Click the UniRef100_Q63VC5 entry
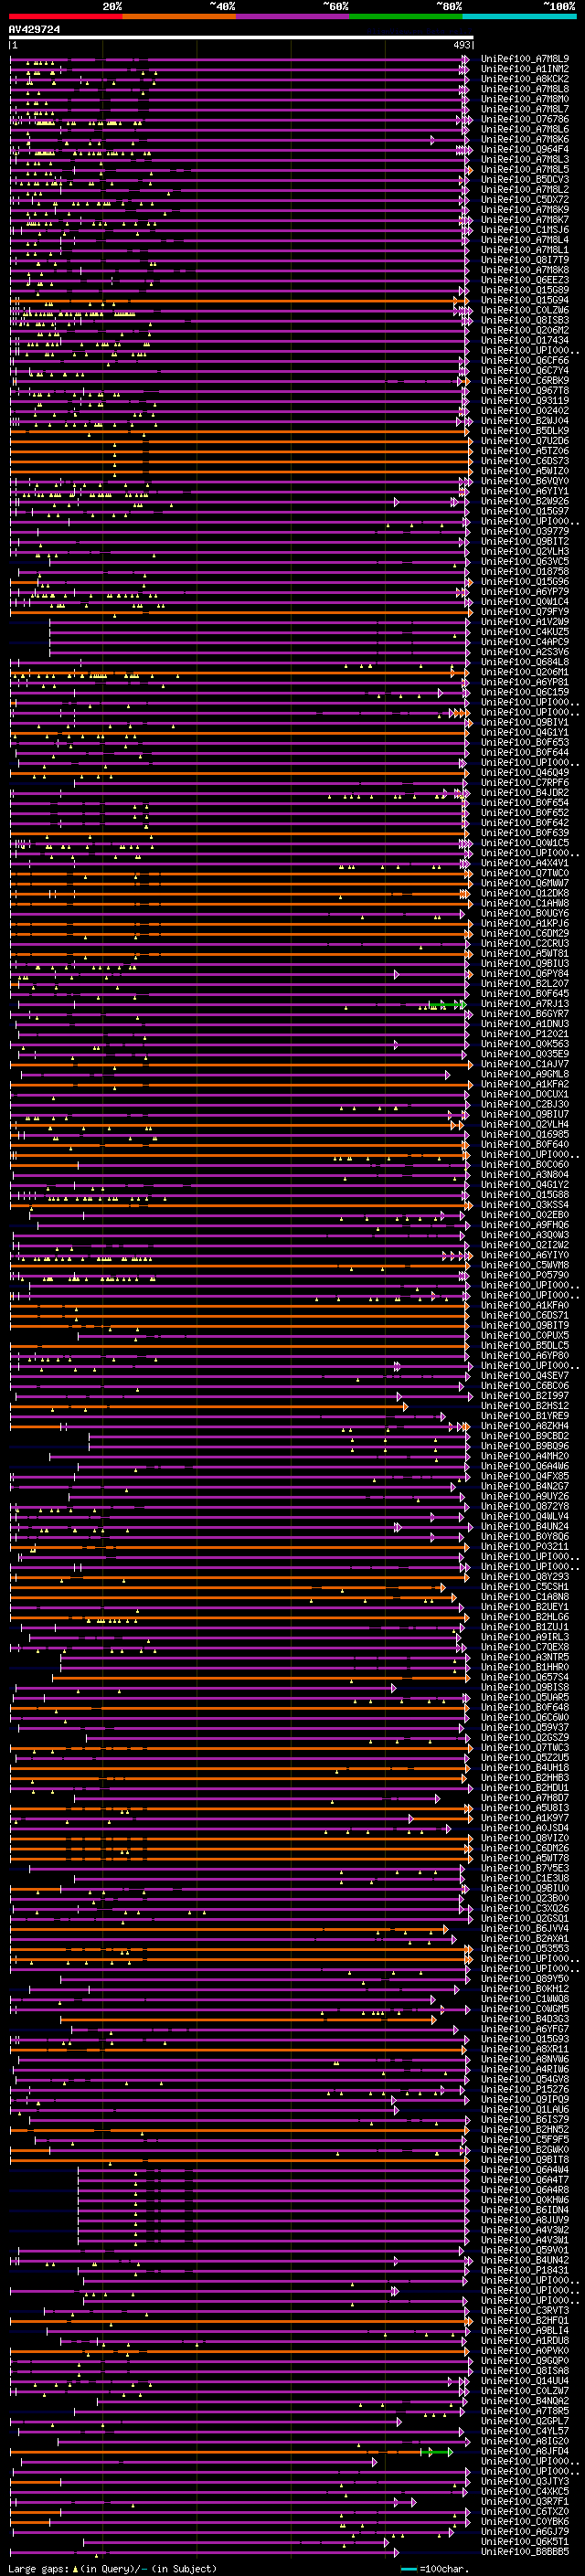This screenshot has width=585, height=2576. coord(525,562)
